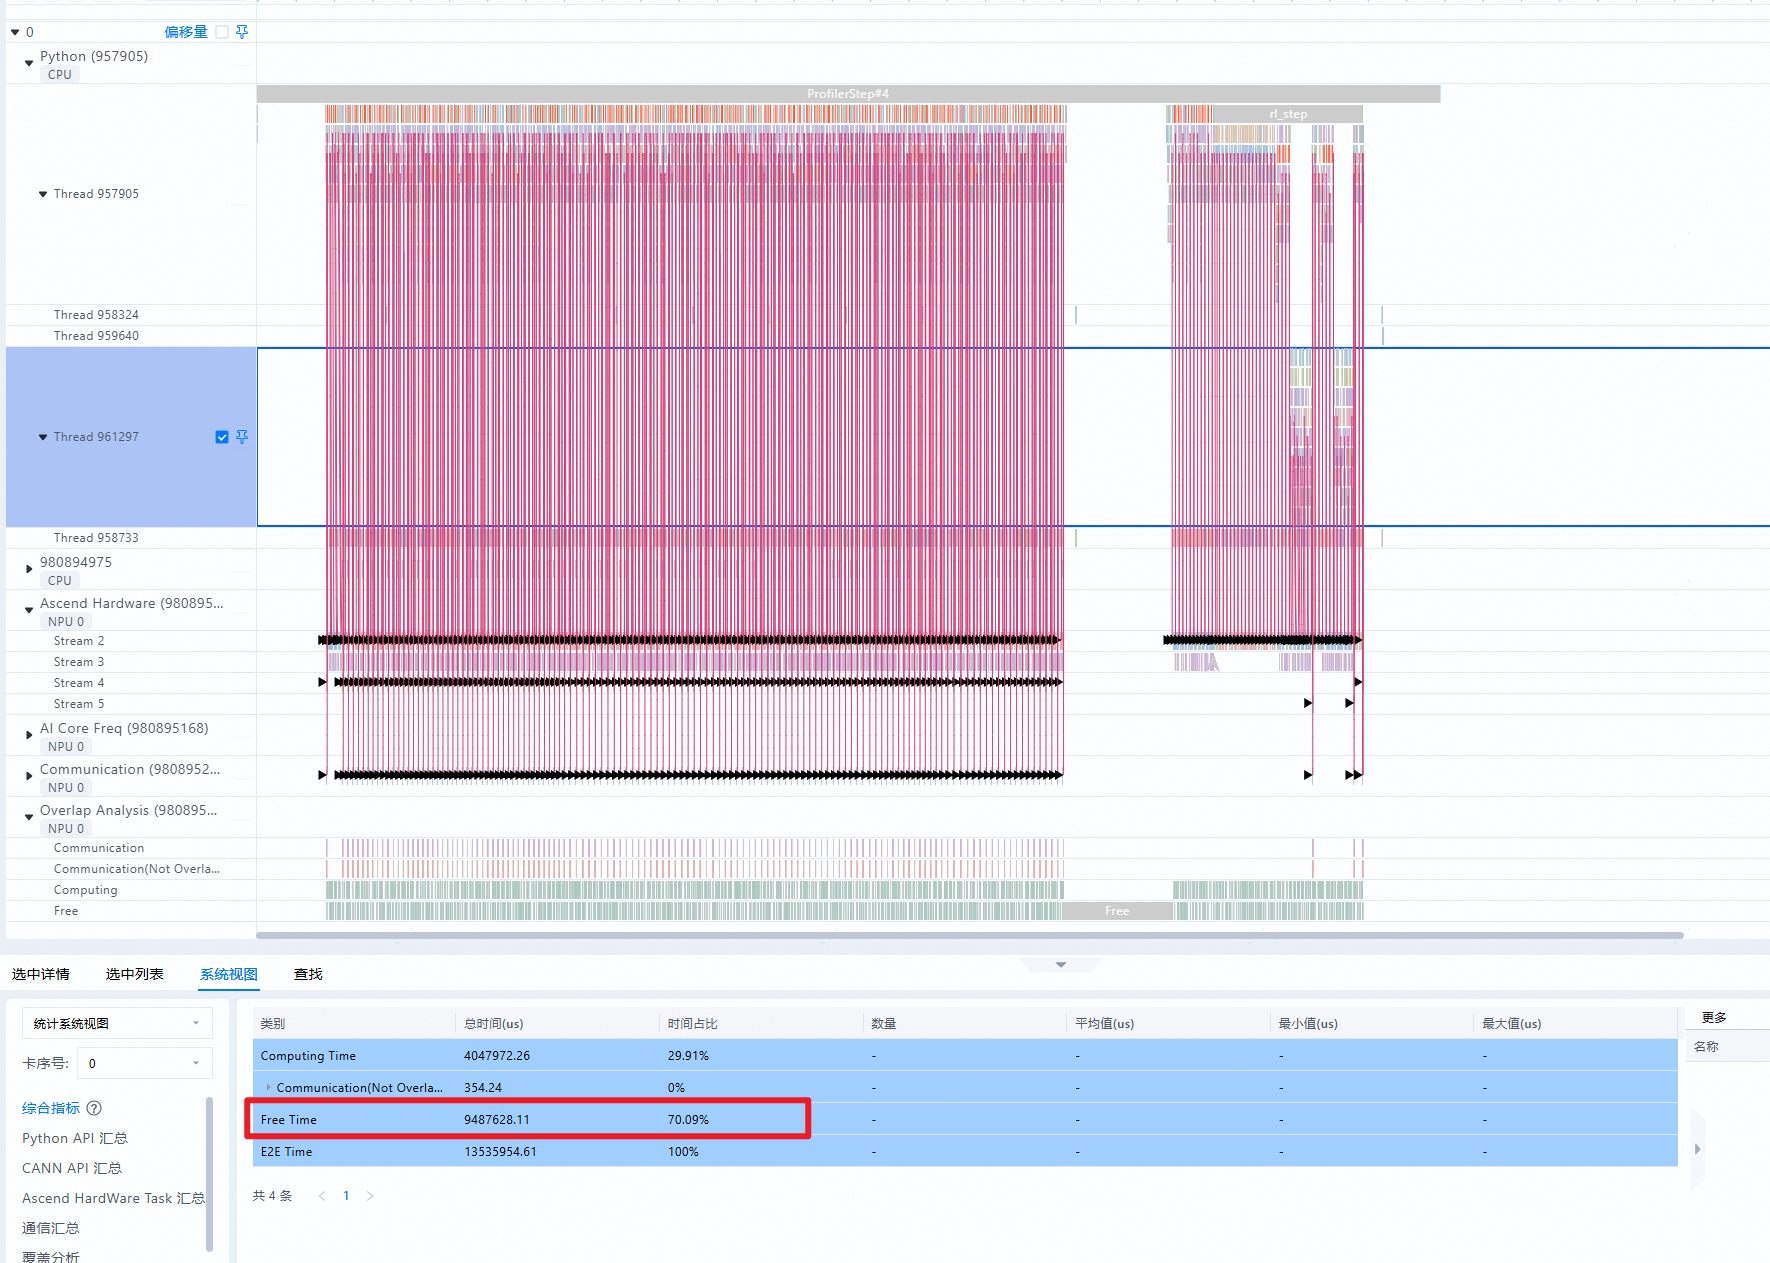
Task: Go to the next page arrow
Action: (x=370, y=1196)
